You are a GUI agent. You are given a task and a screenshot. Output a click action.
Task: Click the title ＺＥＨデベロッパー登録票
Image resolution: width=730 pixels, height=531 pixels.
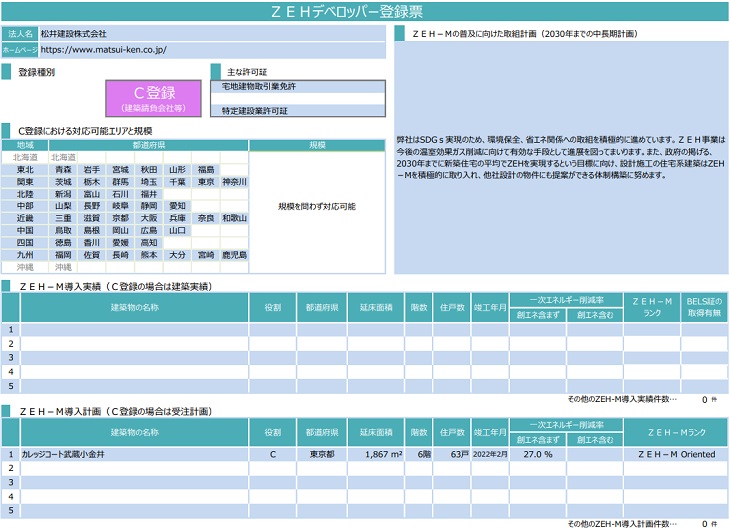(347, 12)
